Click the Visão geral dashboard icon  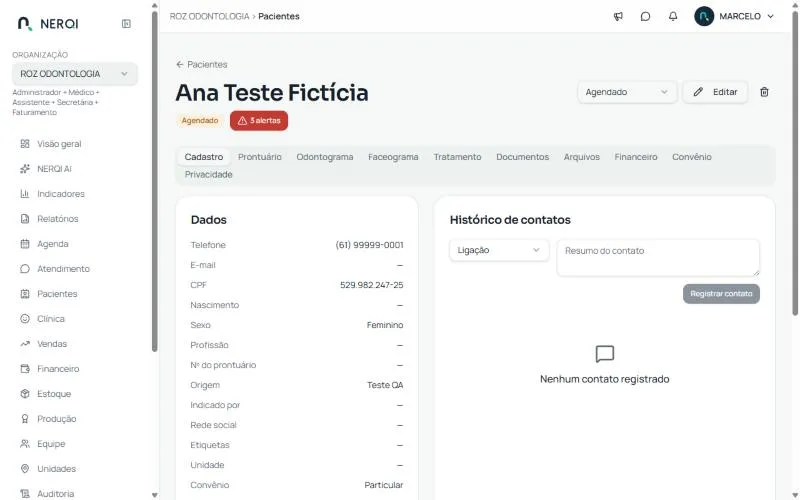[24, 144]
